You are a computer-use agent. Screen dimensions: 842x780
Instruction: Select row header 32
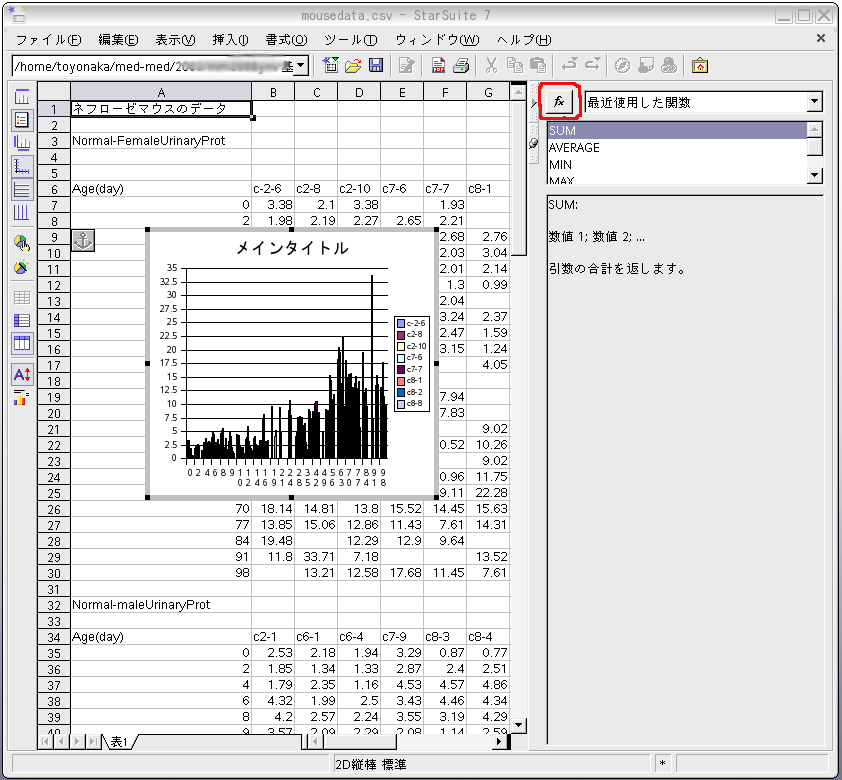(54, 605)
